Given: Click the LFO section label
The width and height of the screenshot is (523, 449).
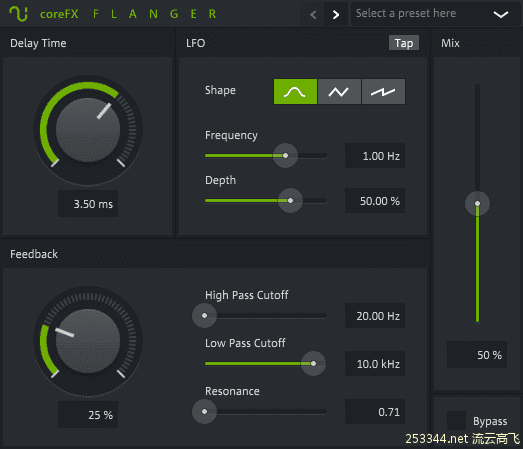Looking at the screenshot, I should [x=195, y=43].
